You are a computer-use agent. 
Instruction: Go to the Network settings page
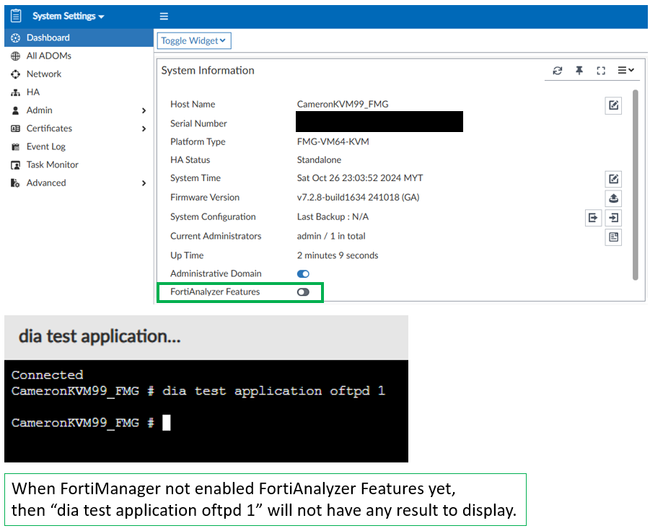click(x=43, y=74)
